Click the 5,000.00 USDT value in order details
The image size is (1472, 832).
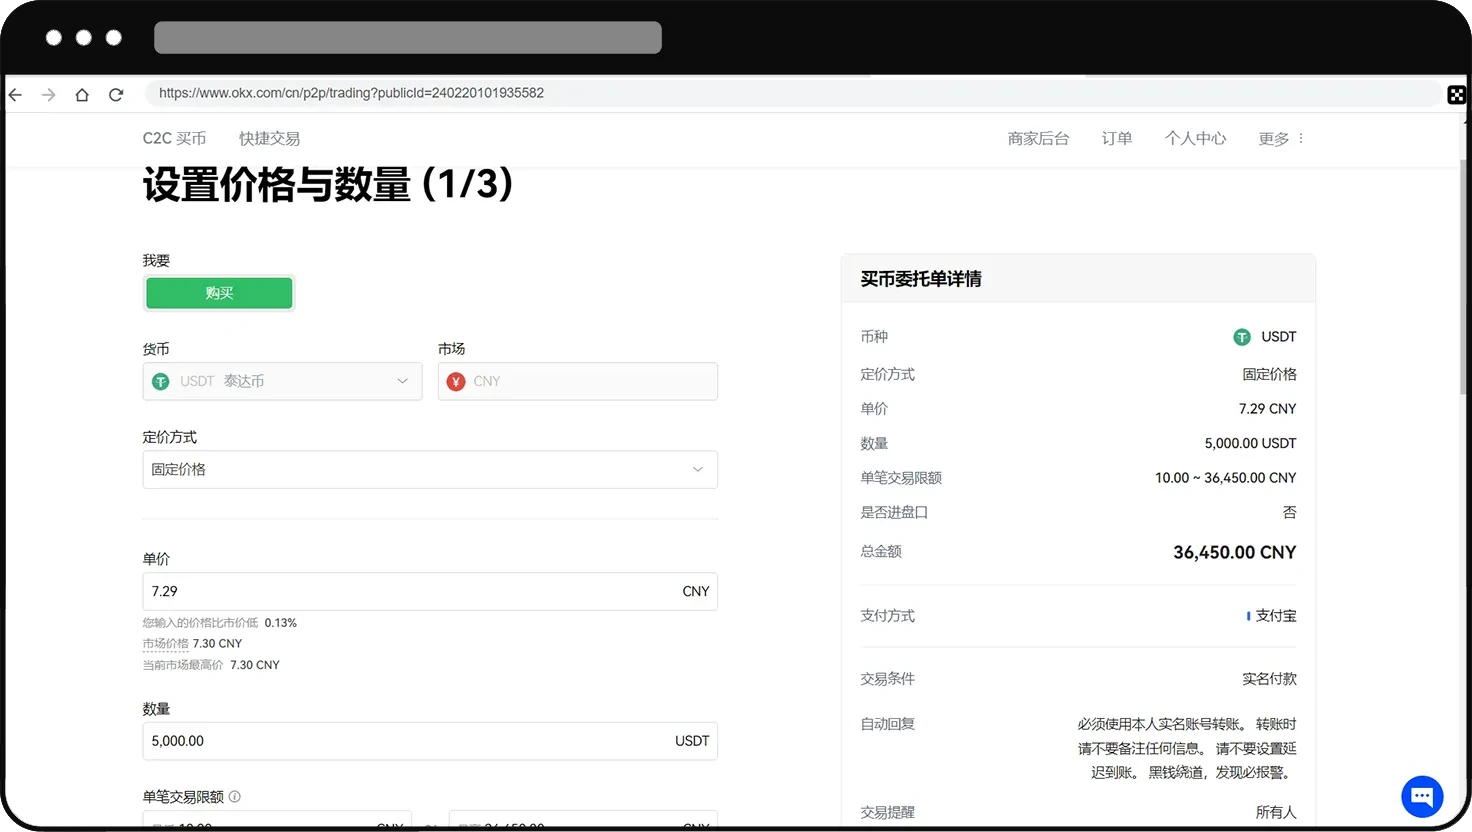click(x=1250, y=443)
